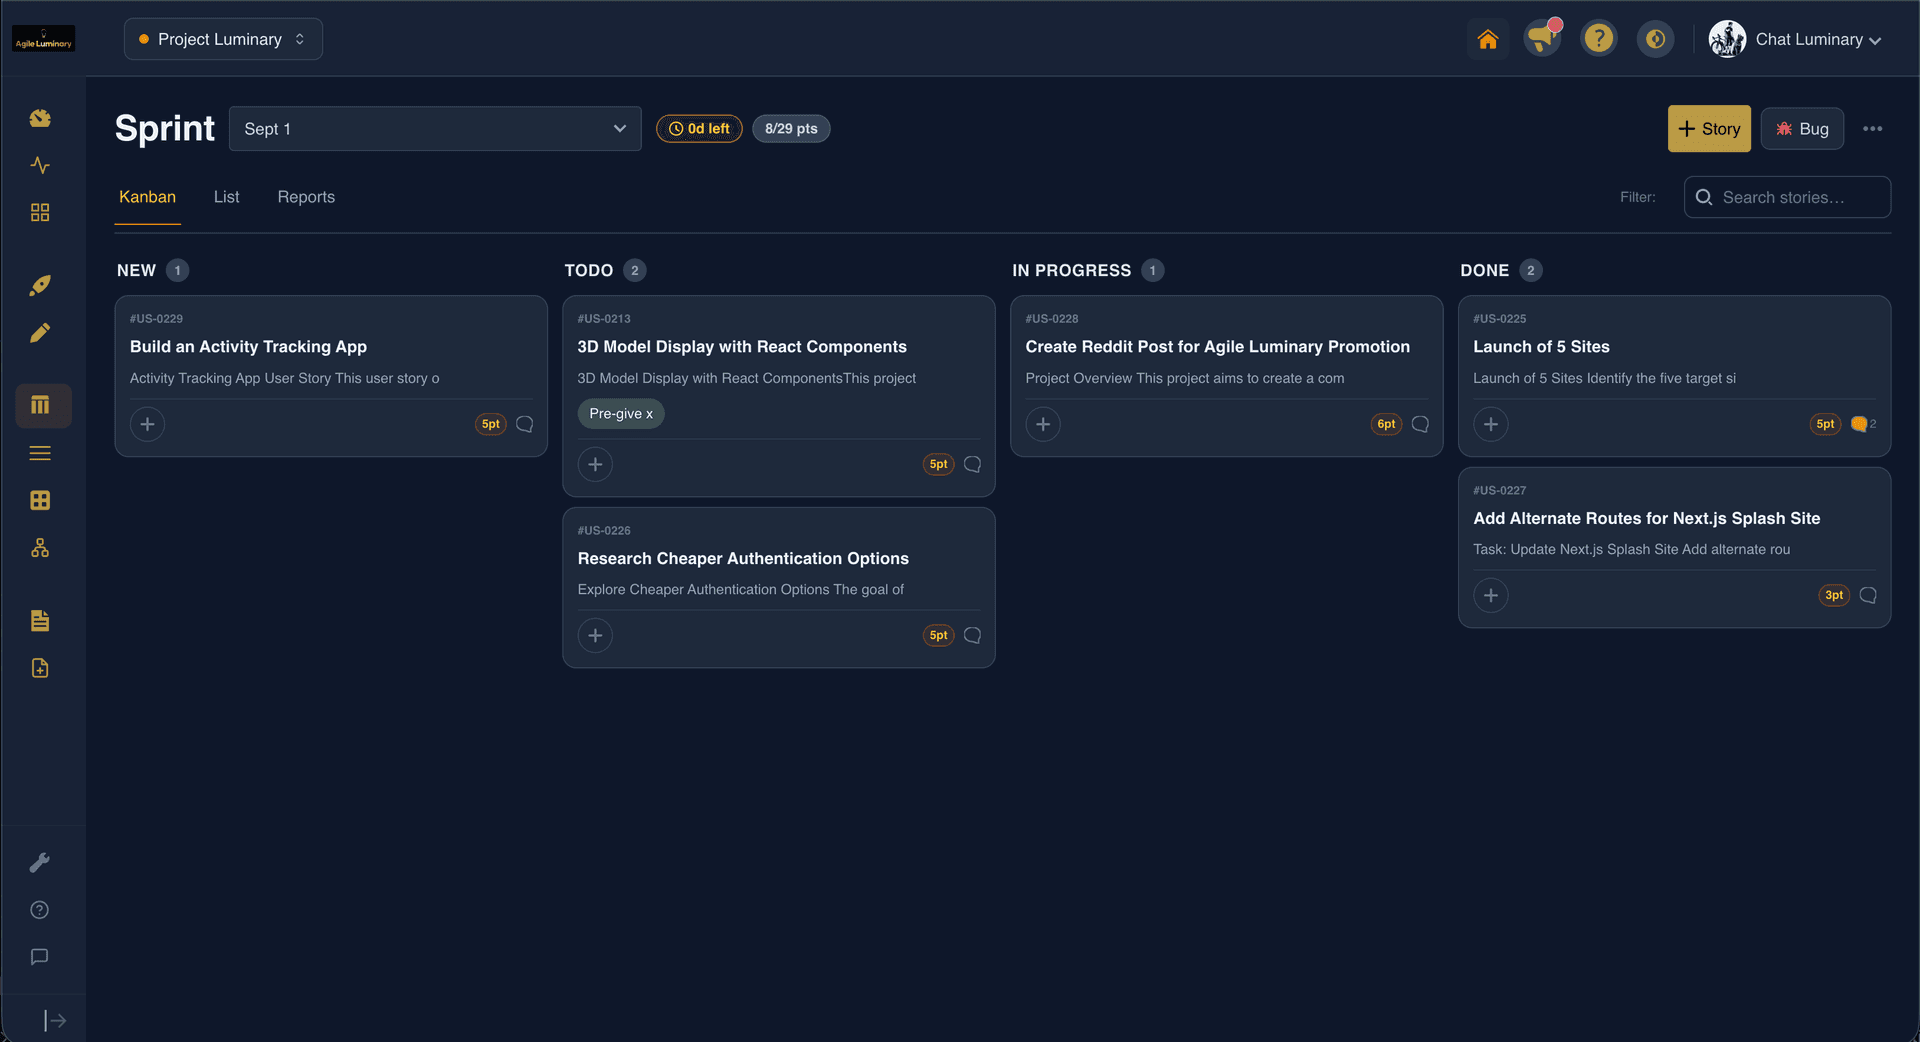Open the document icon in sidebar
This screenshot has height=1042, width=1920.
tap(40, 621)
